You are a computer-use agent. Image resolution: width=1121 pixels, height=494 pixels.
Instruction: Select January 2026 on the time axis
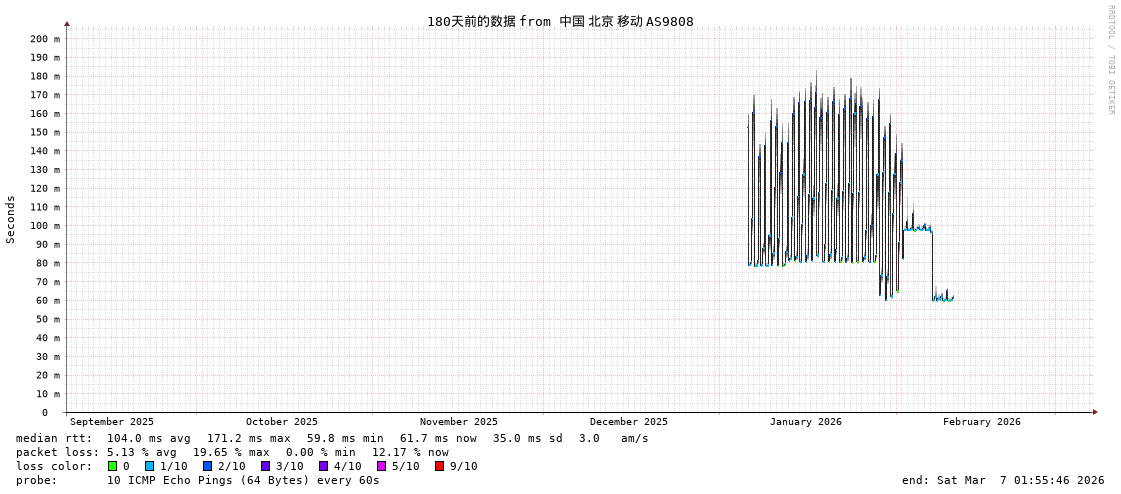tap(805, 422)
